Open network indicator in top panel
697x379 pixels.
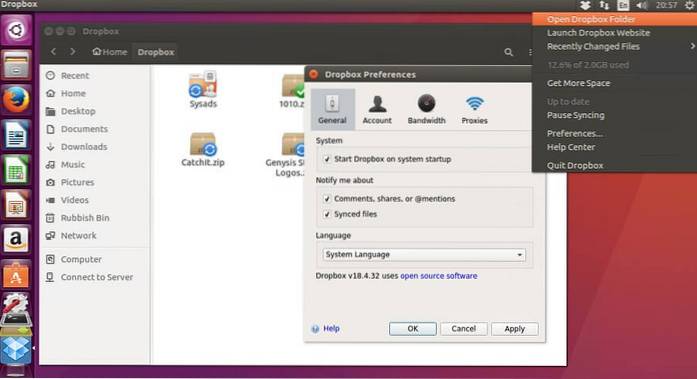coord(604,5)
